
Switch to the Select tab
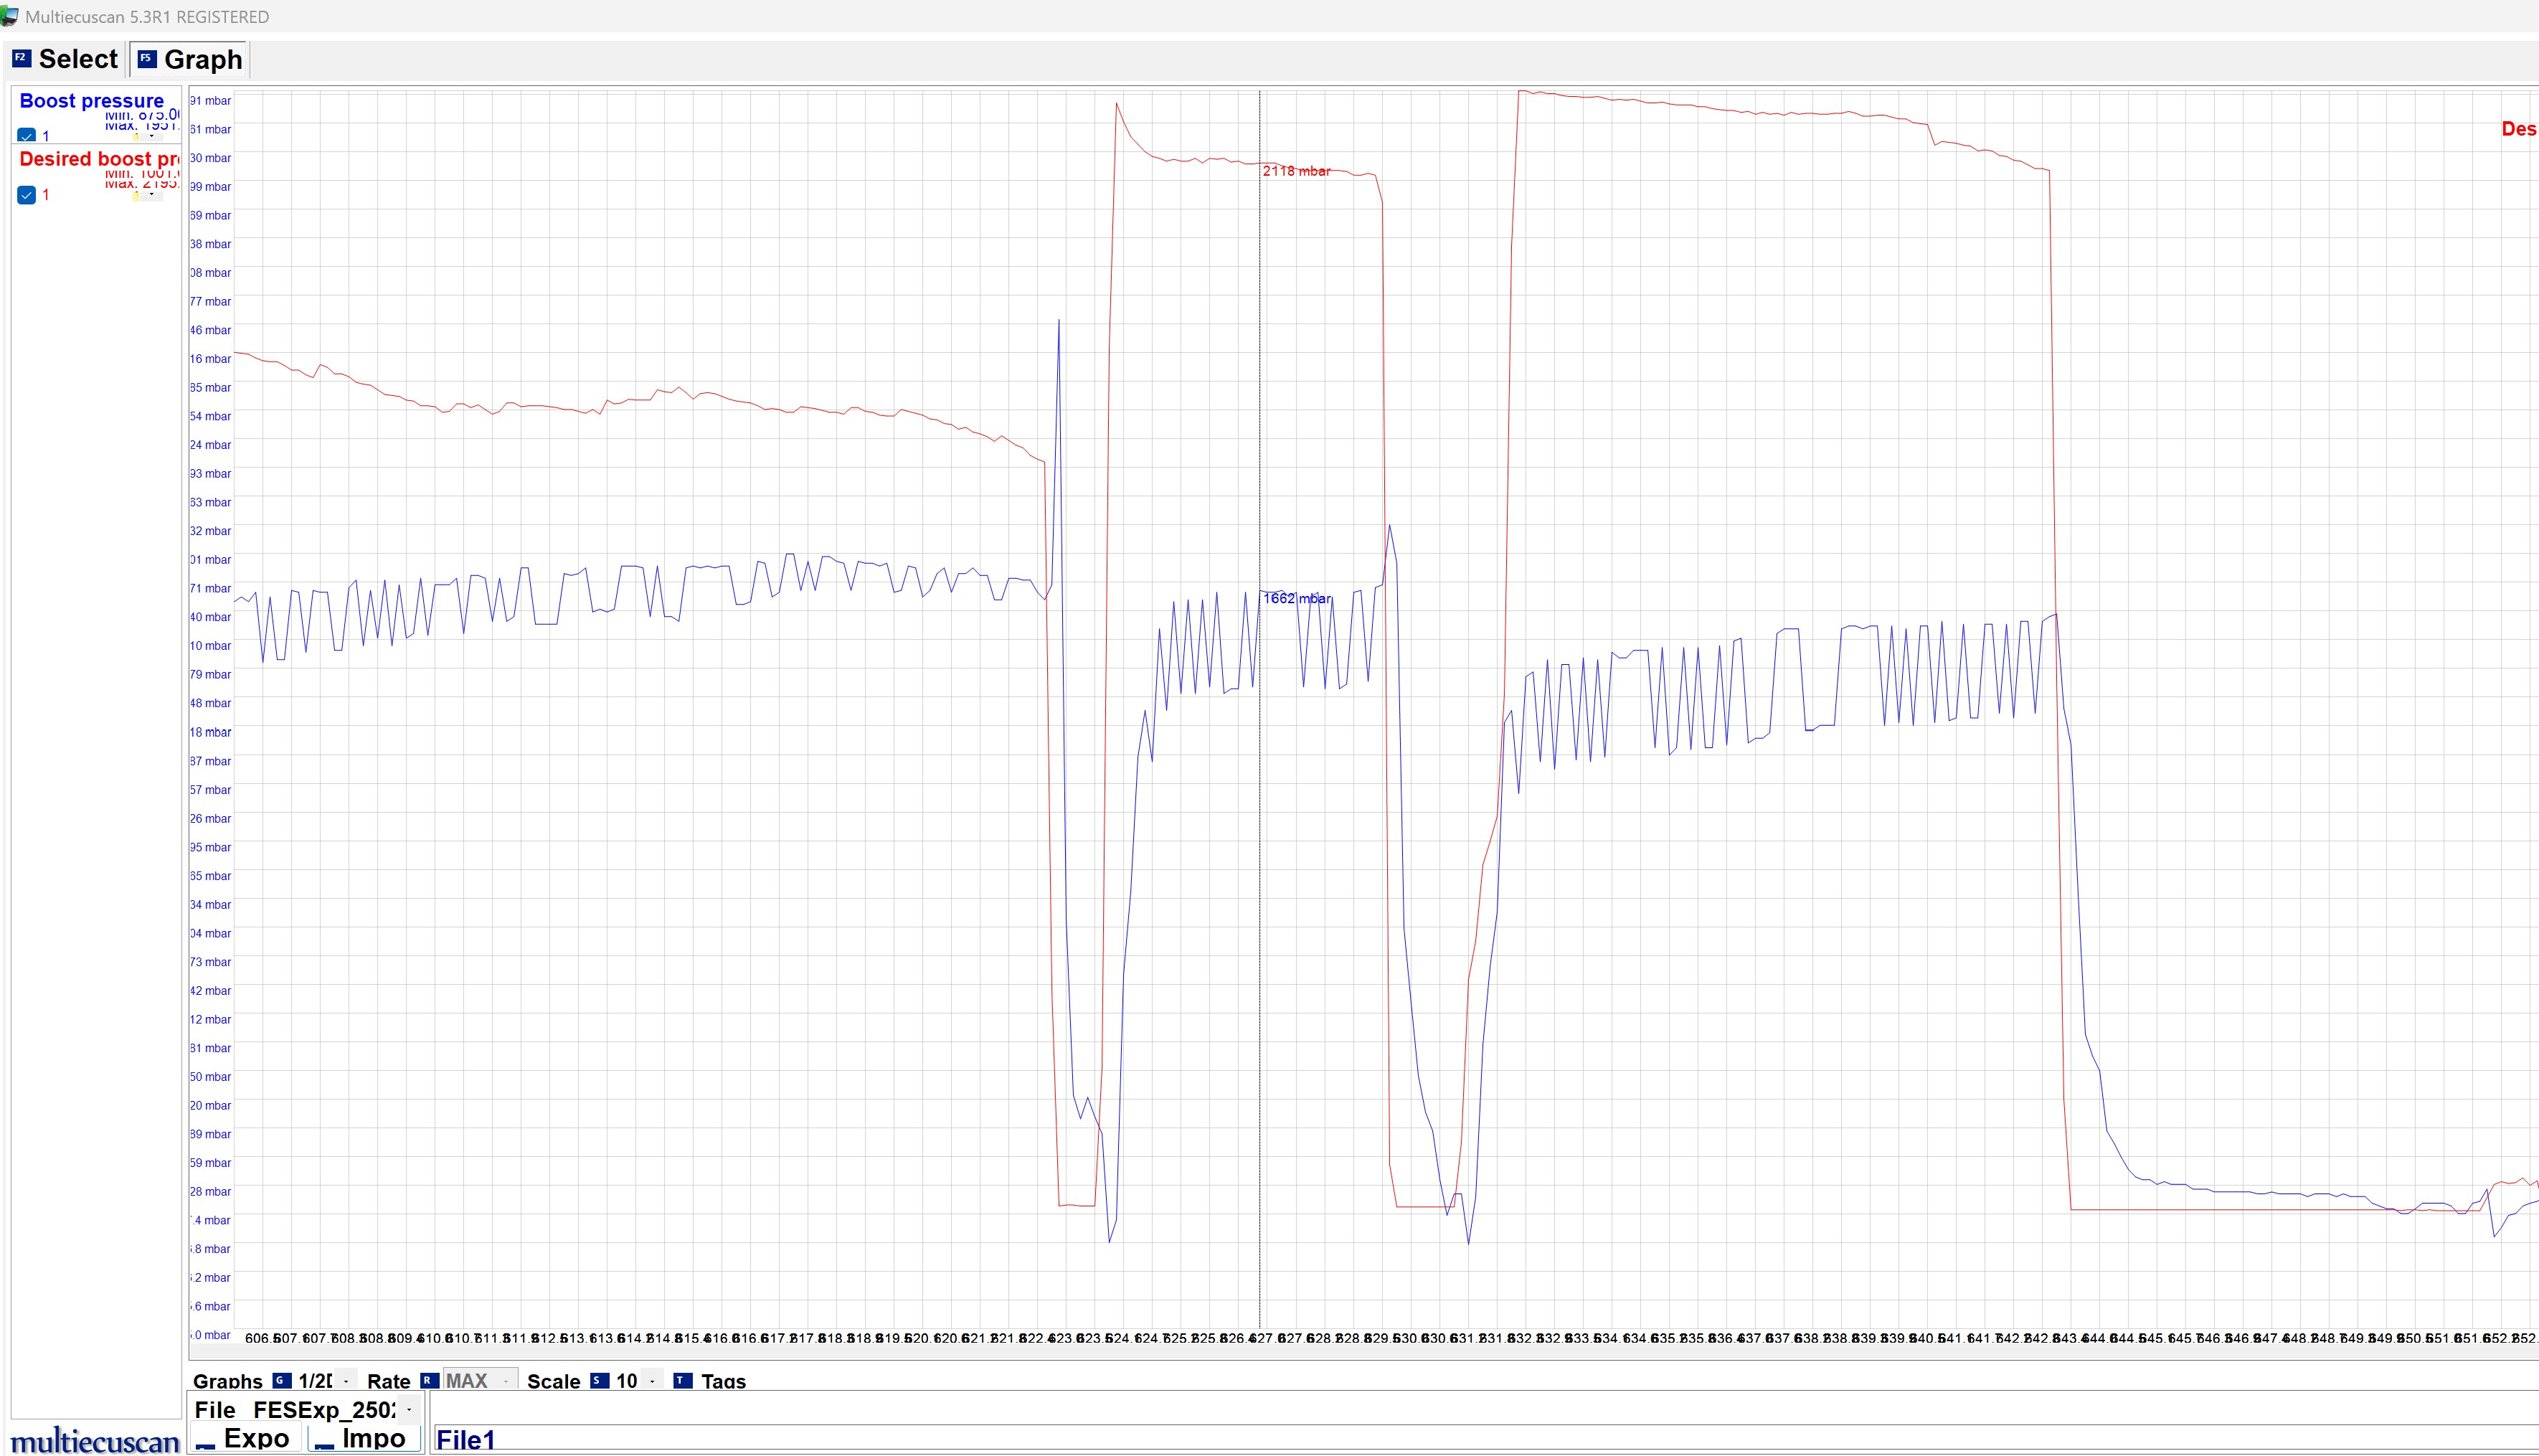[65, 59]
